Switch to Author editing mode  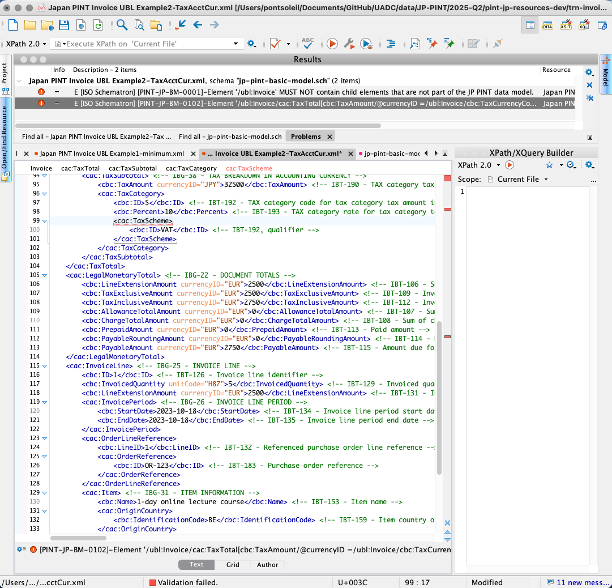(267, 565)
